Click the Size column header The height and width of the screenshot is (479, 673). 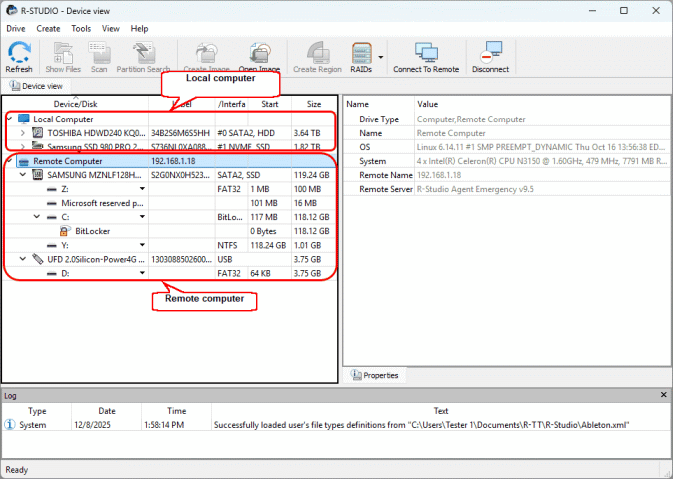pyautogui.click(x=314, y=104)
